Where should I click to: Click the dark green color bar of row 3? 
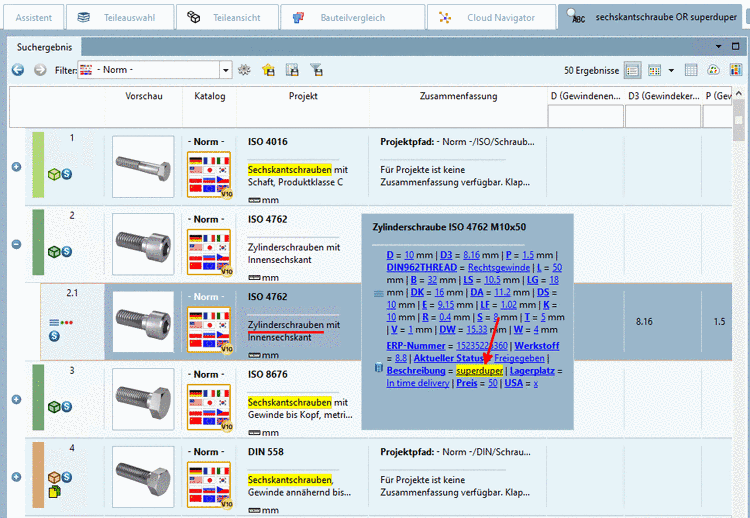(38, 397)
